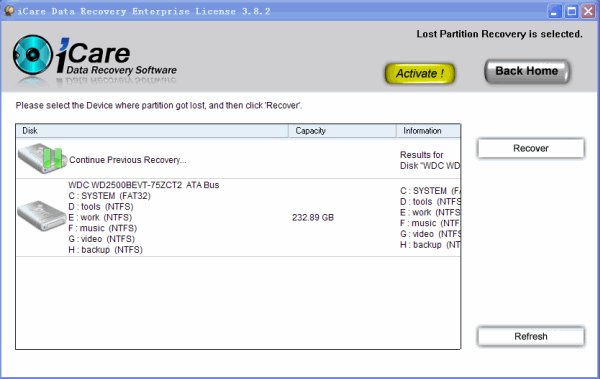Sort by the Disk column header
The image size is (600, 379).
(152, 131)
